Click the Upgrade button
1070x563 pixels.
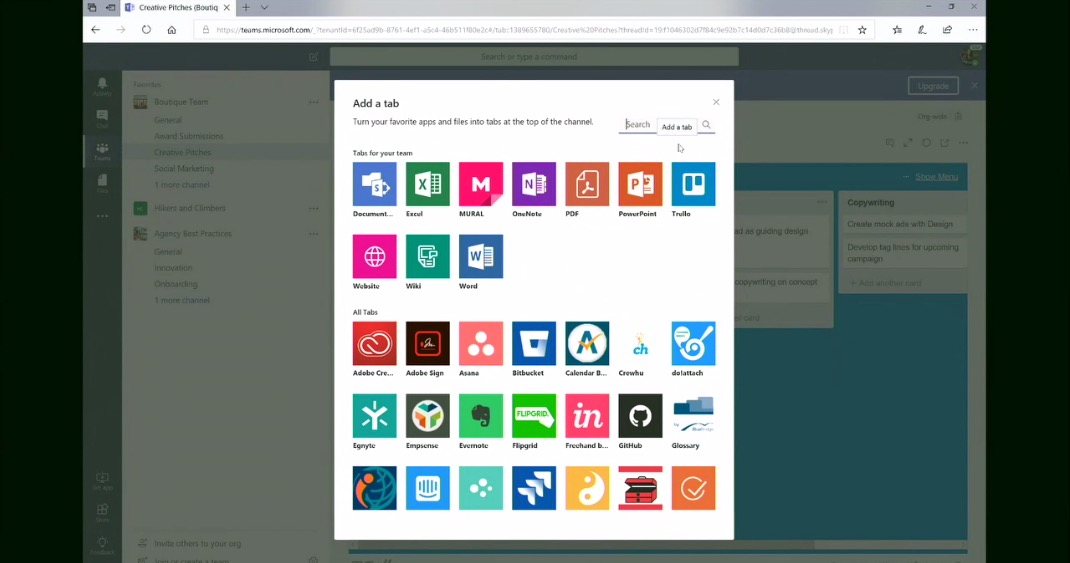tap(933, 86)
